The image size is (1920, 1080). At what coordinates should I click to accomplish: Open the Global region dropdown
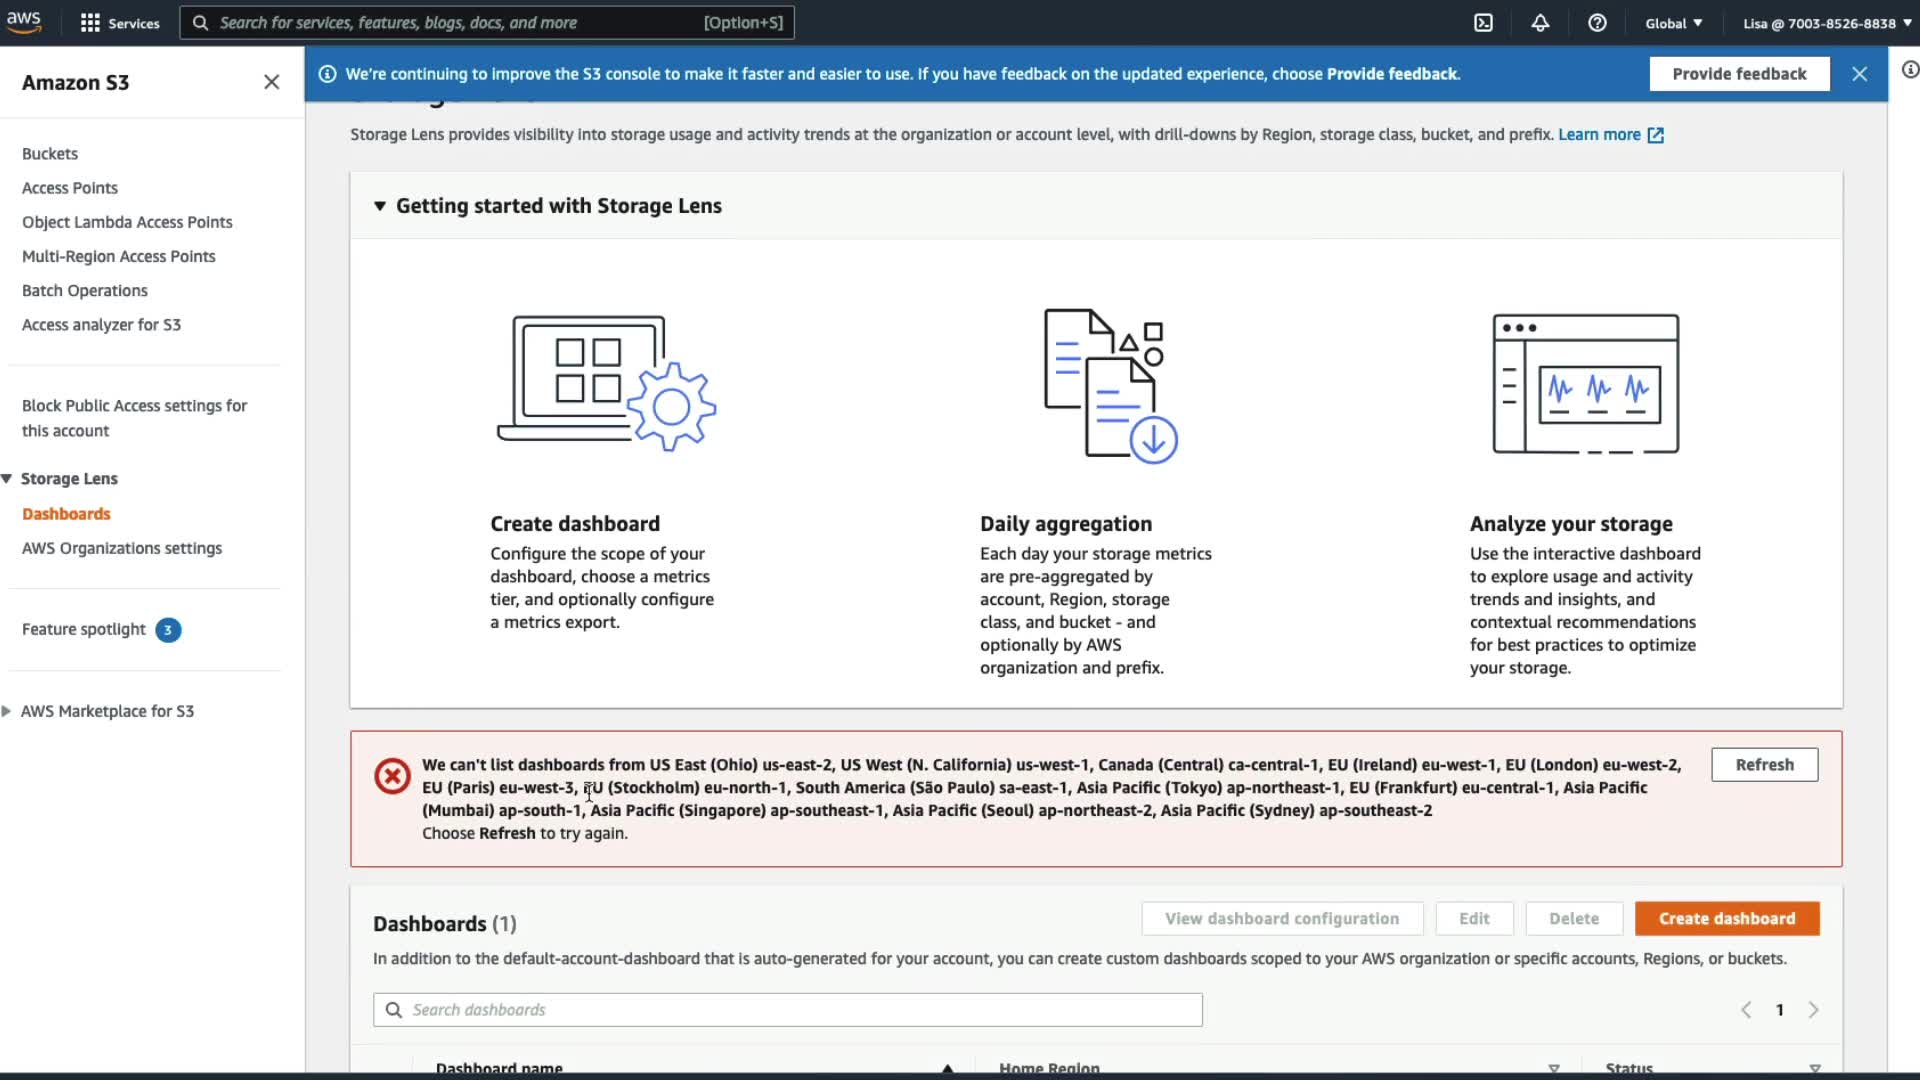[1673, 23]
